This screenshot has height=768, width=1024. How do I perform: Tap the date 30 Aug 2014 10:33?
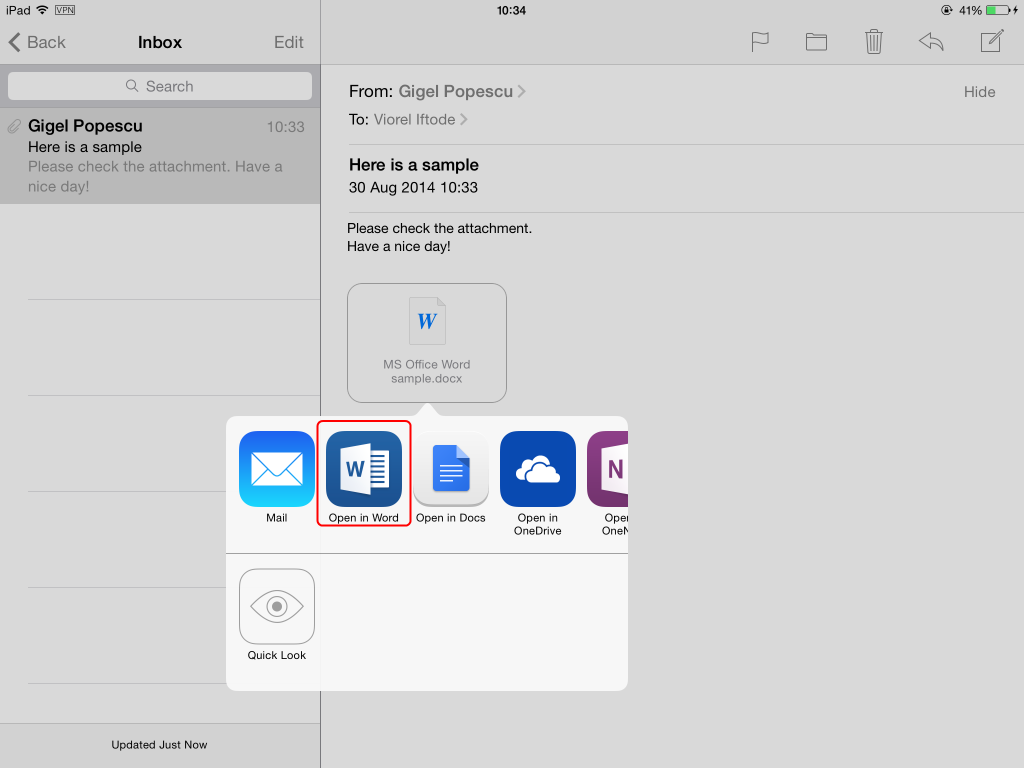(x=413, y=187)
